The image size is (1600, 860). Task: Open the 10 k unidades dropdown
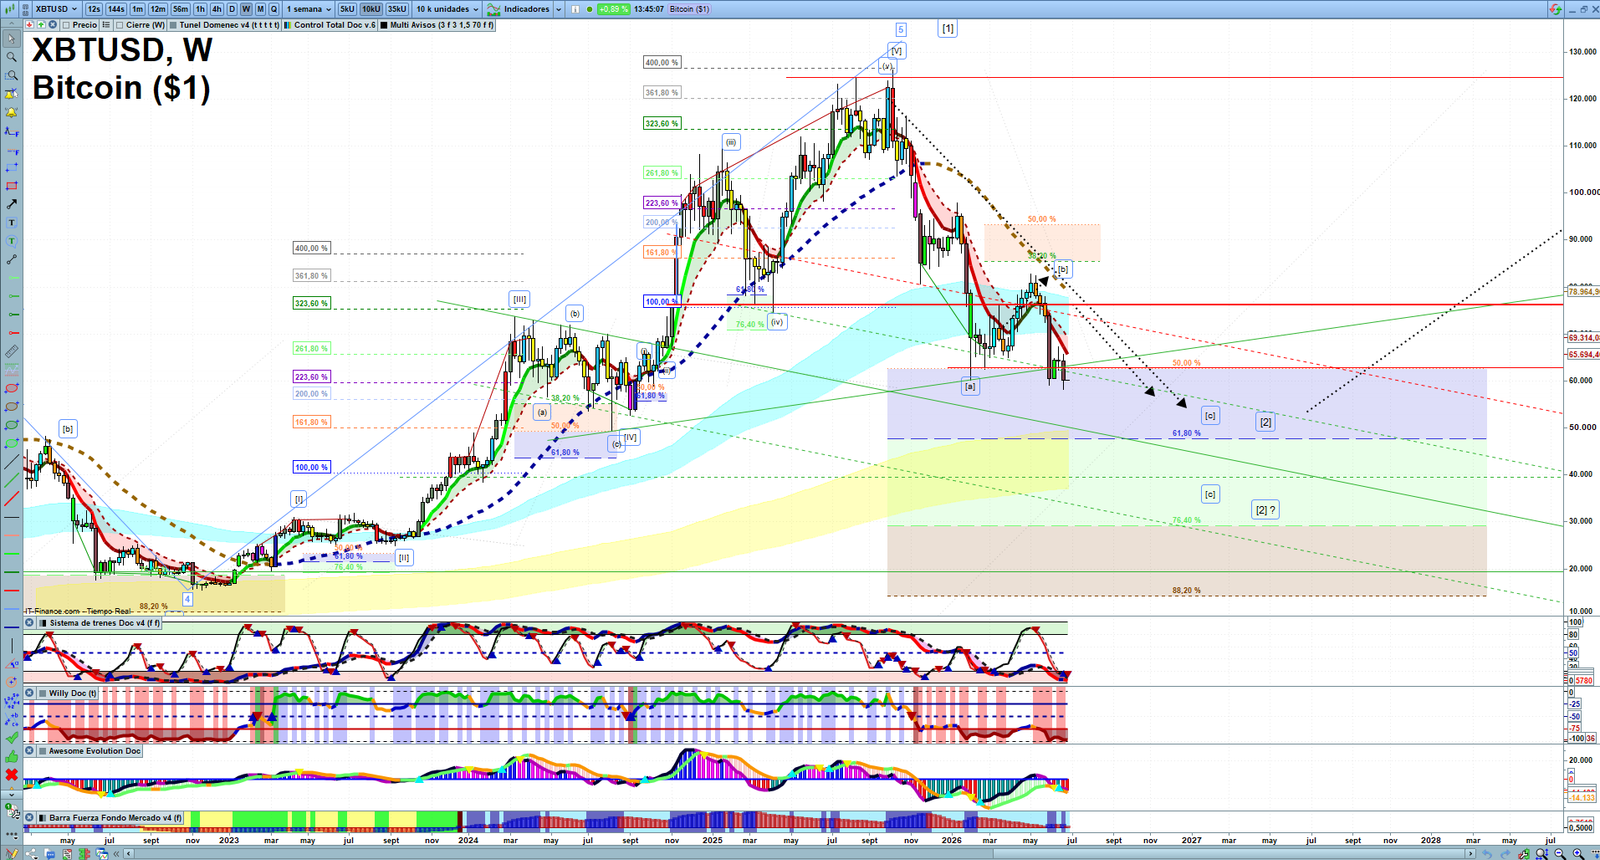[447, 9]
